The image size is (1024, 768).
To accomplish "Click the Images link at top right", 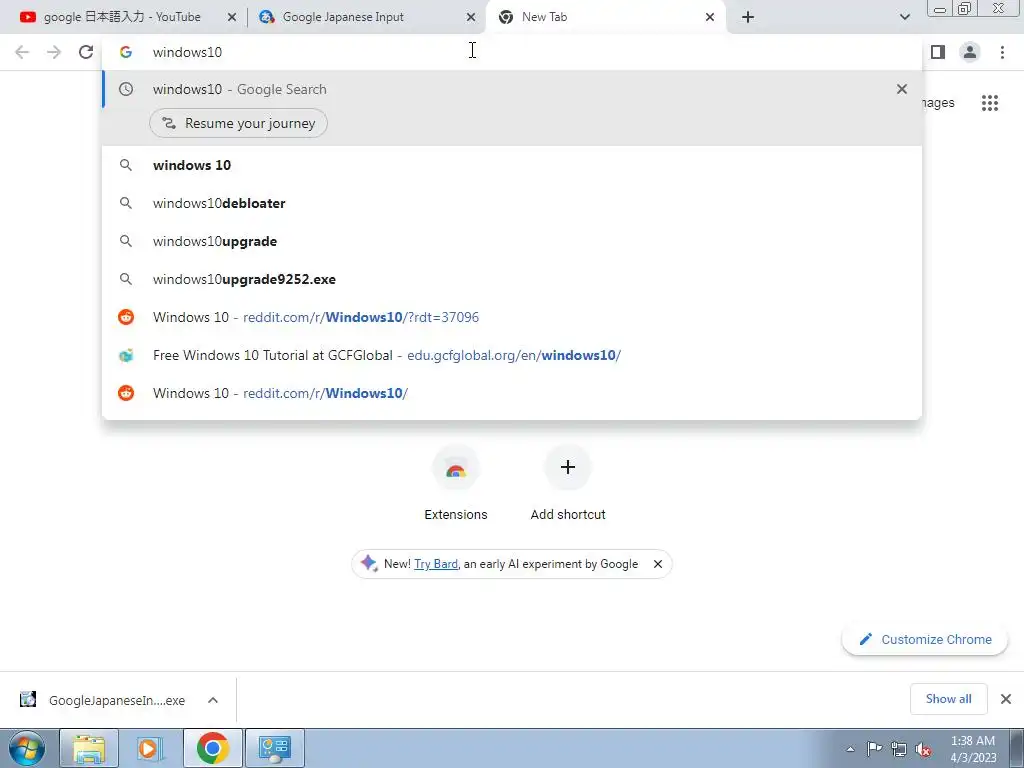I will coord(938,103).
